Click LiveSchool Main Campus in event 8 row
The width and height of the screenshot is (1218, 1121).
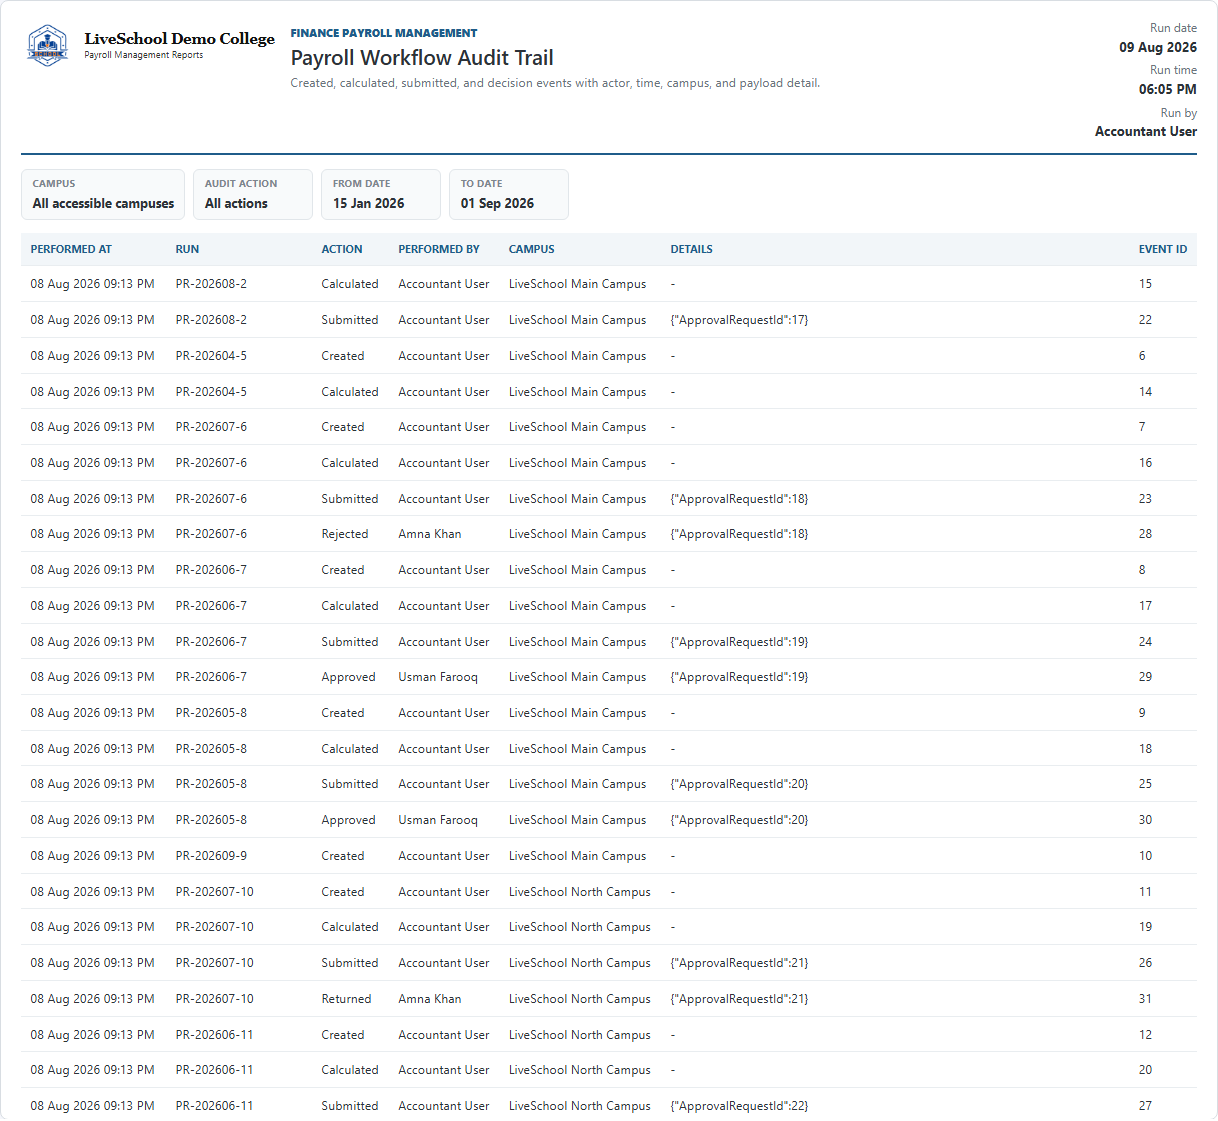(x=578, y=570)
